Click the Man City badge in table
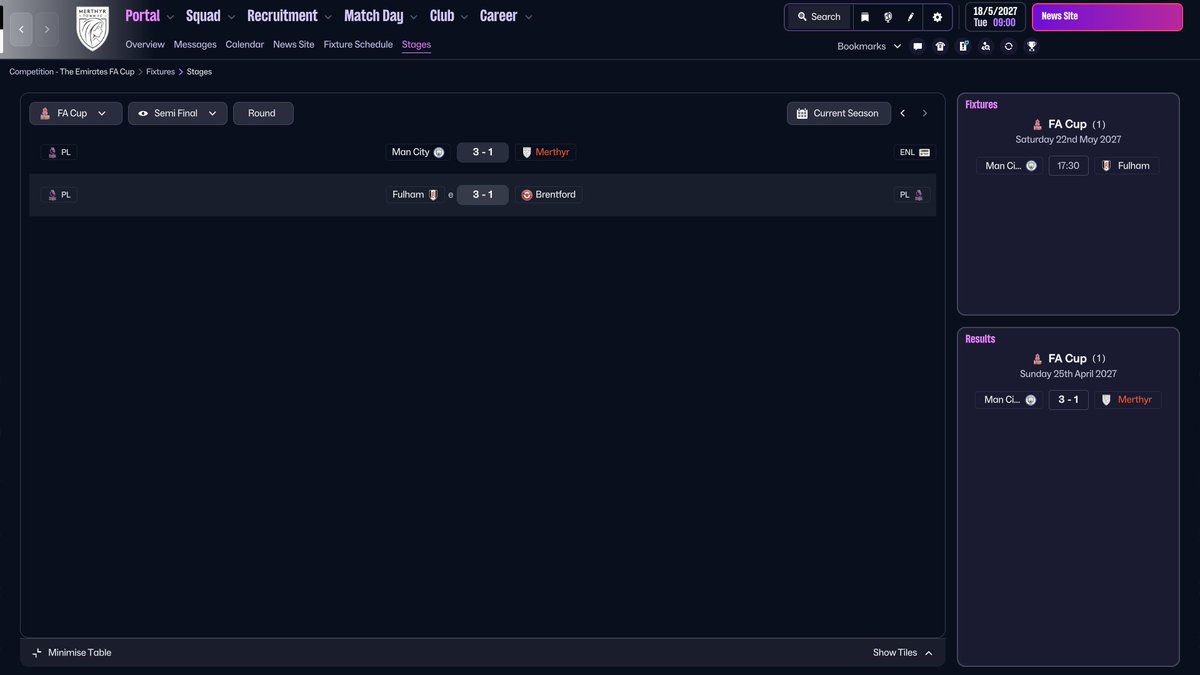Screen dimensions: 1200x675 [x=439, y=153]
